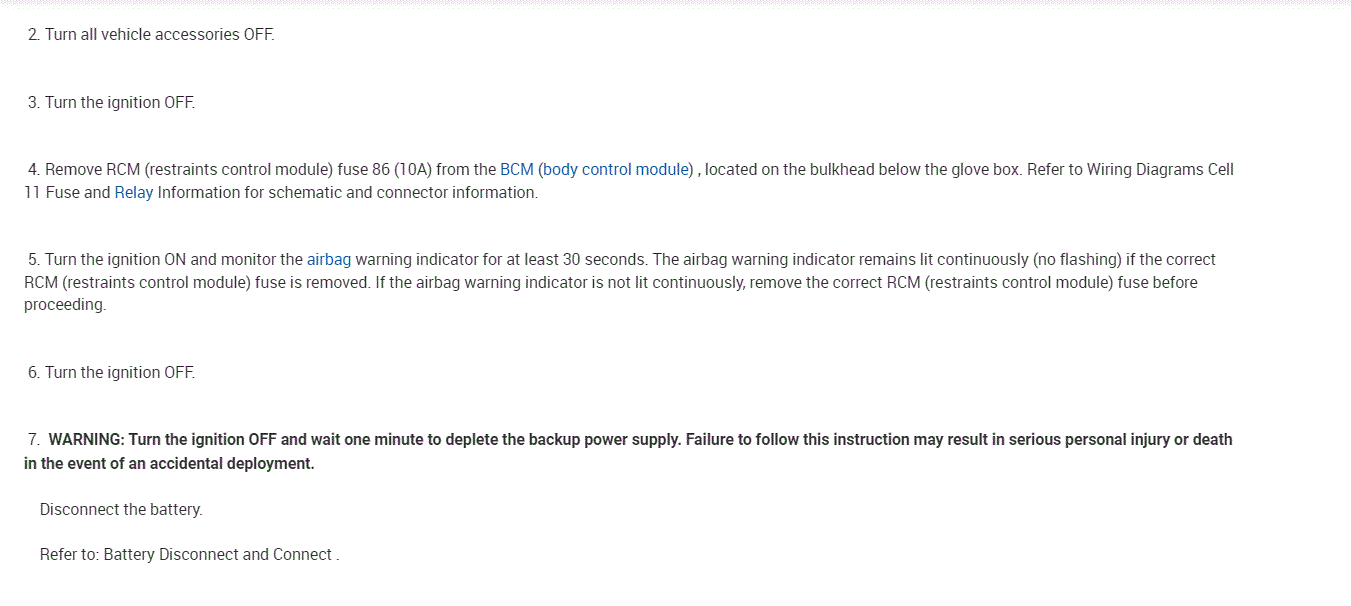Click "Battery Disconnect and Connect" reference text

(218, 555)
